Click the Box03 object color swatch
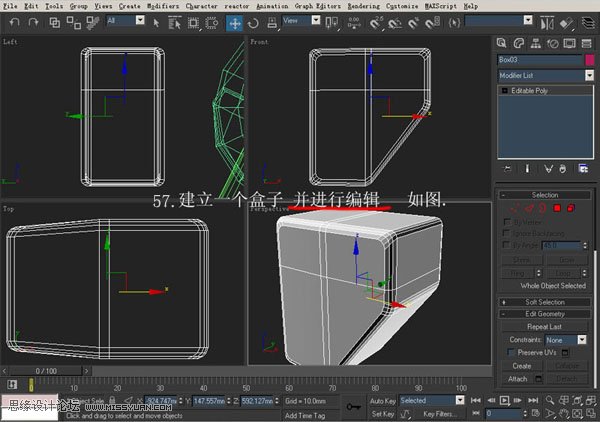Image resolution: width=600 pixels, height=422 pixels. click(590, 60)
